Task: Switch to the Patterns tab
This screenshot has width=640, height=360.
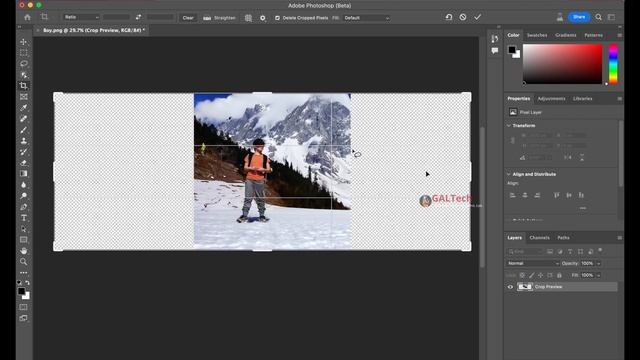Action: (x=593, y=36)
